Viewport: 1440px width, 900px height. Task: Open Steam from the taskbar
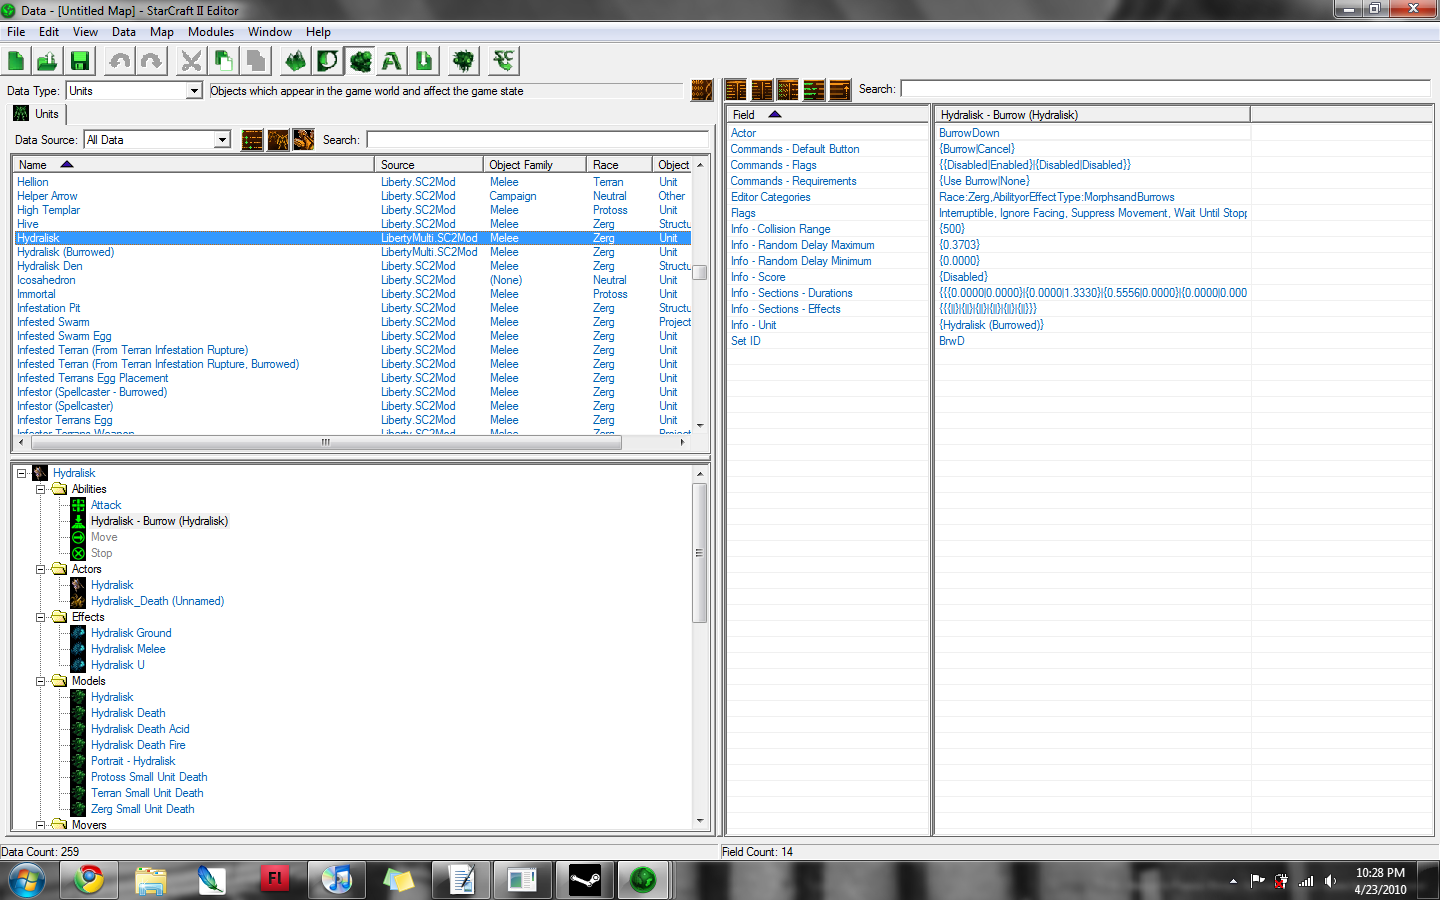tap(585, 880)
